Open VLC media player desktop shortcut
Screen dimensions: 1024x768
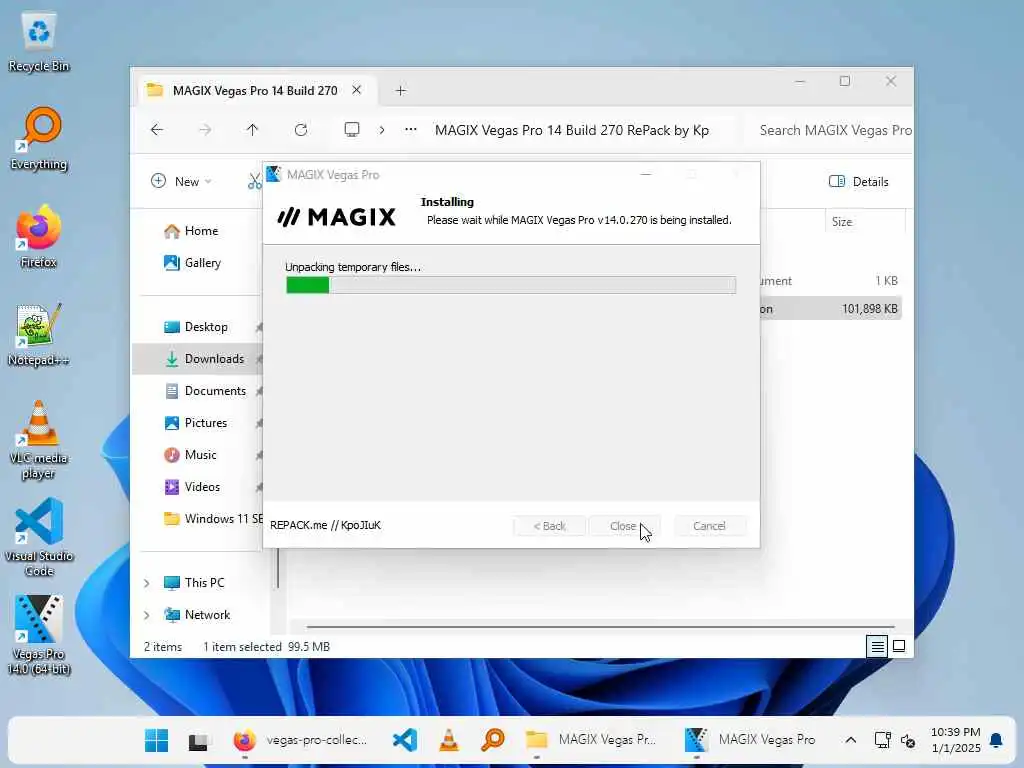[39, 440]
